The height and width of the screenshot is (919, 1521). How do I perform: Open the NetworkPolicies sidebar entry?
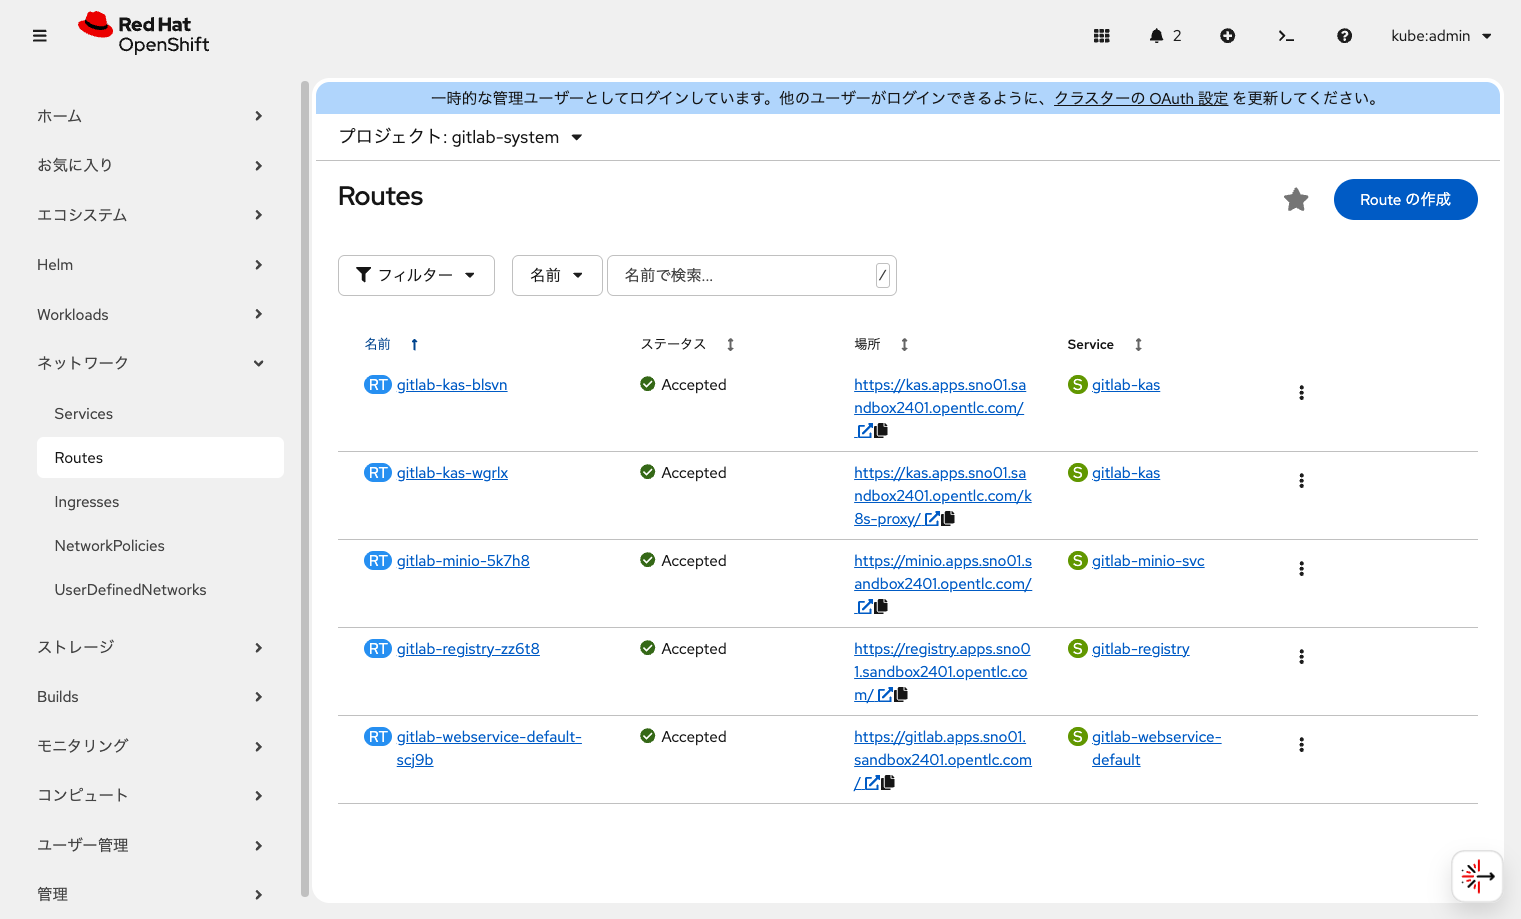(109, 545)
